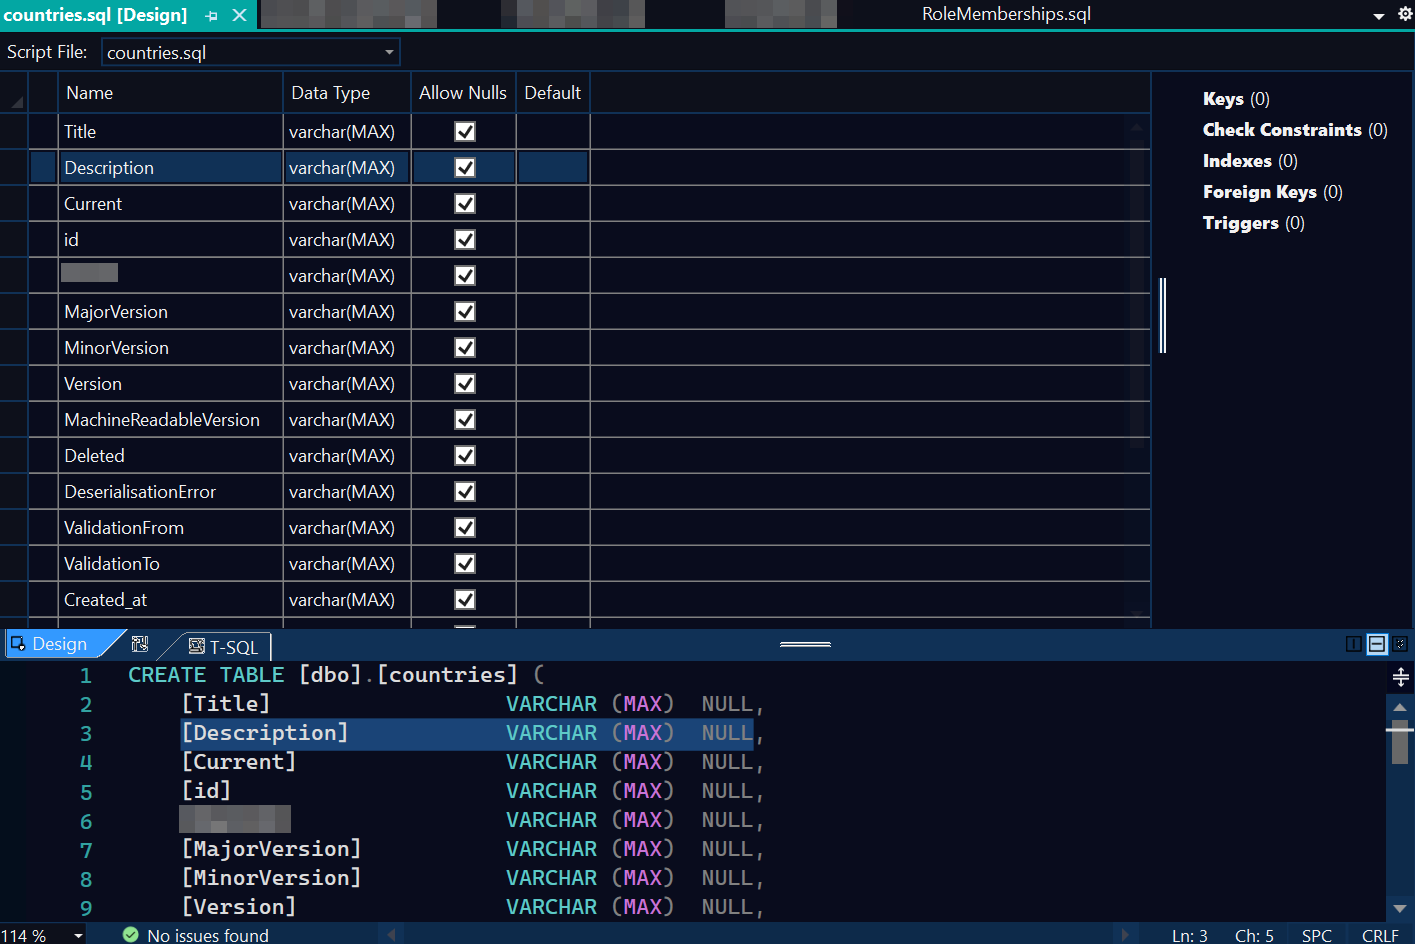This screenshot has height=944, width=1415.
Task: Uncheck Allow Nulls for the Title column
Action: pyautogui.click(x=465, y=131)
